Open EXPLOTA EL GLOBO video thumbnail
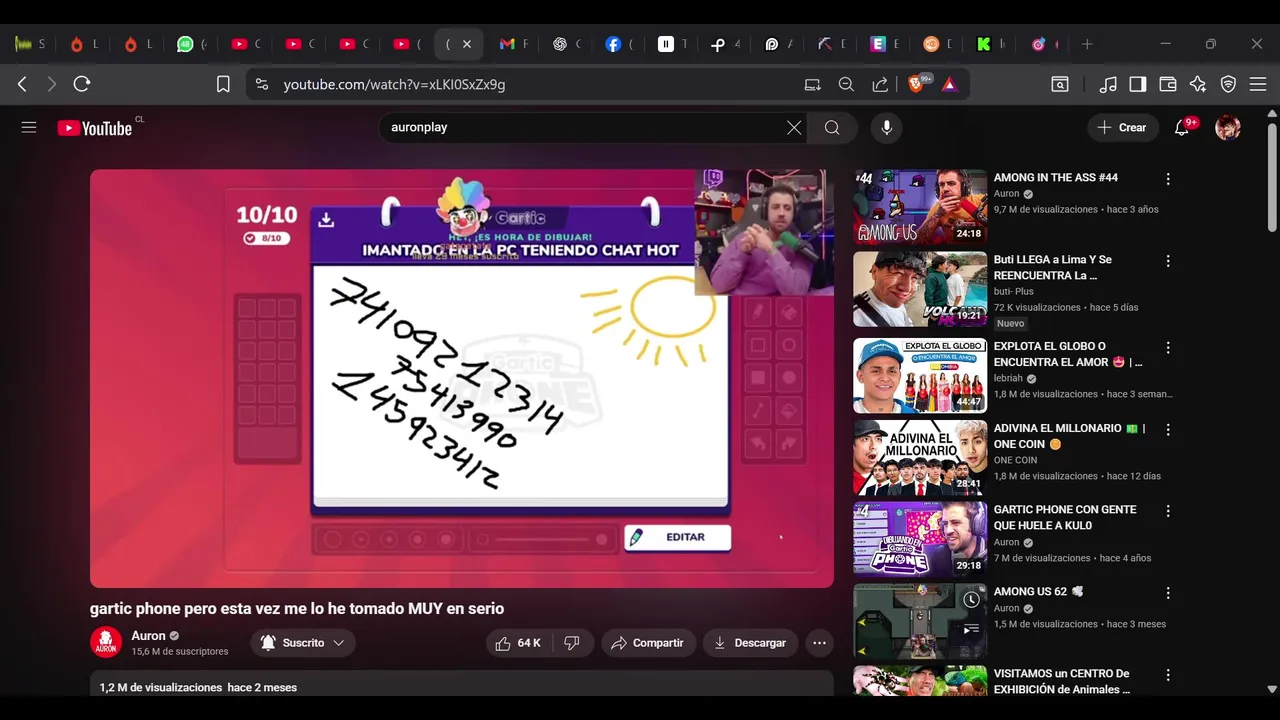Image resolution: width=1280 pixels, height=720 pixels. 920,376
